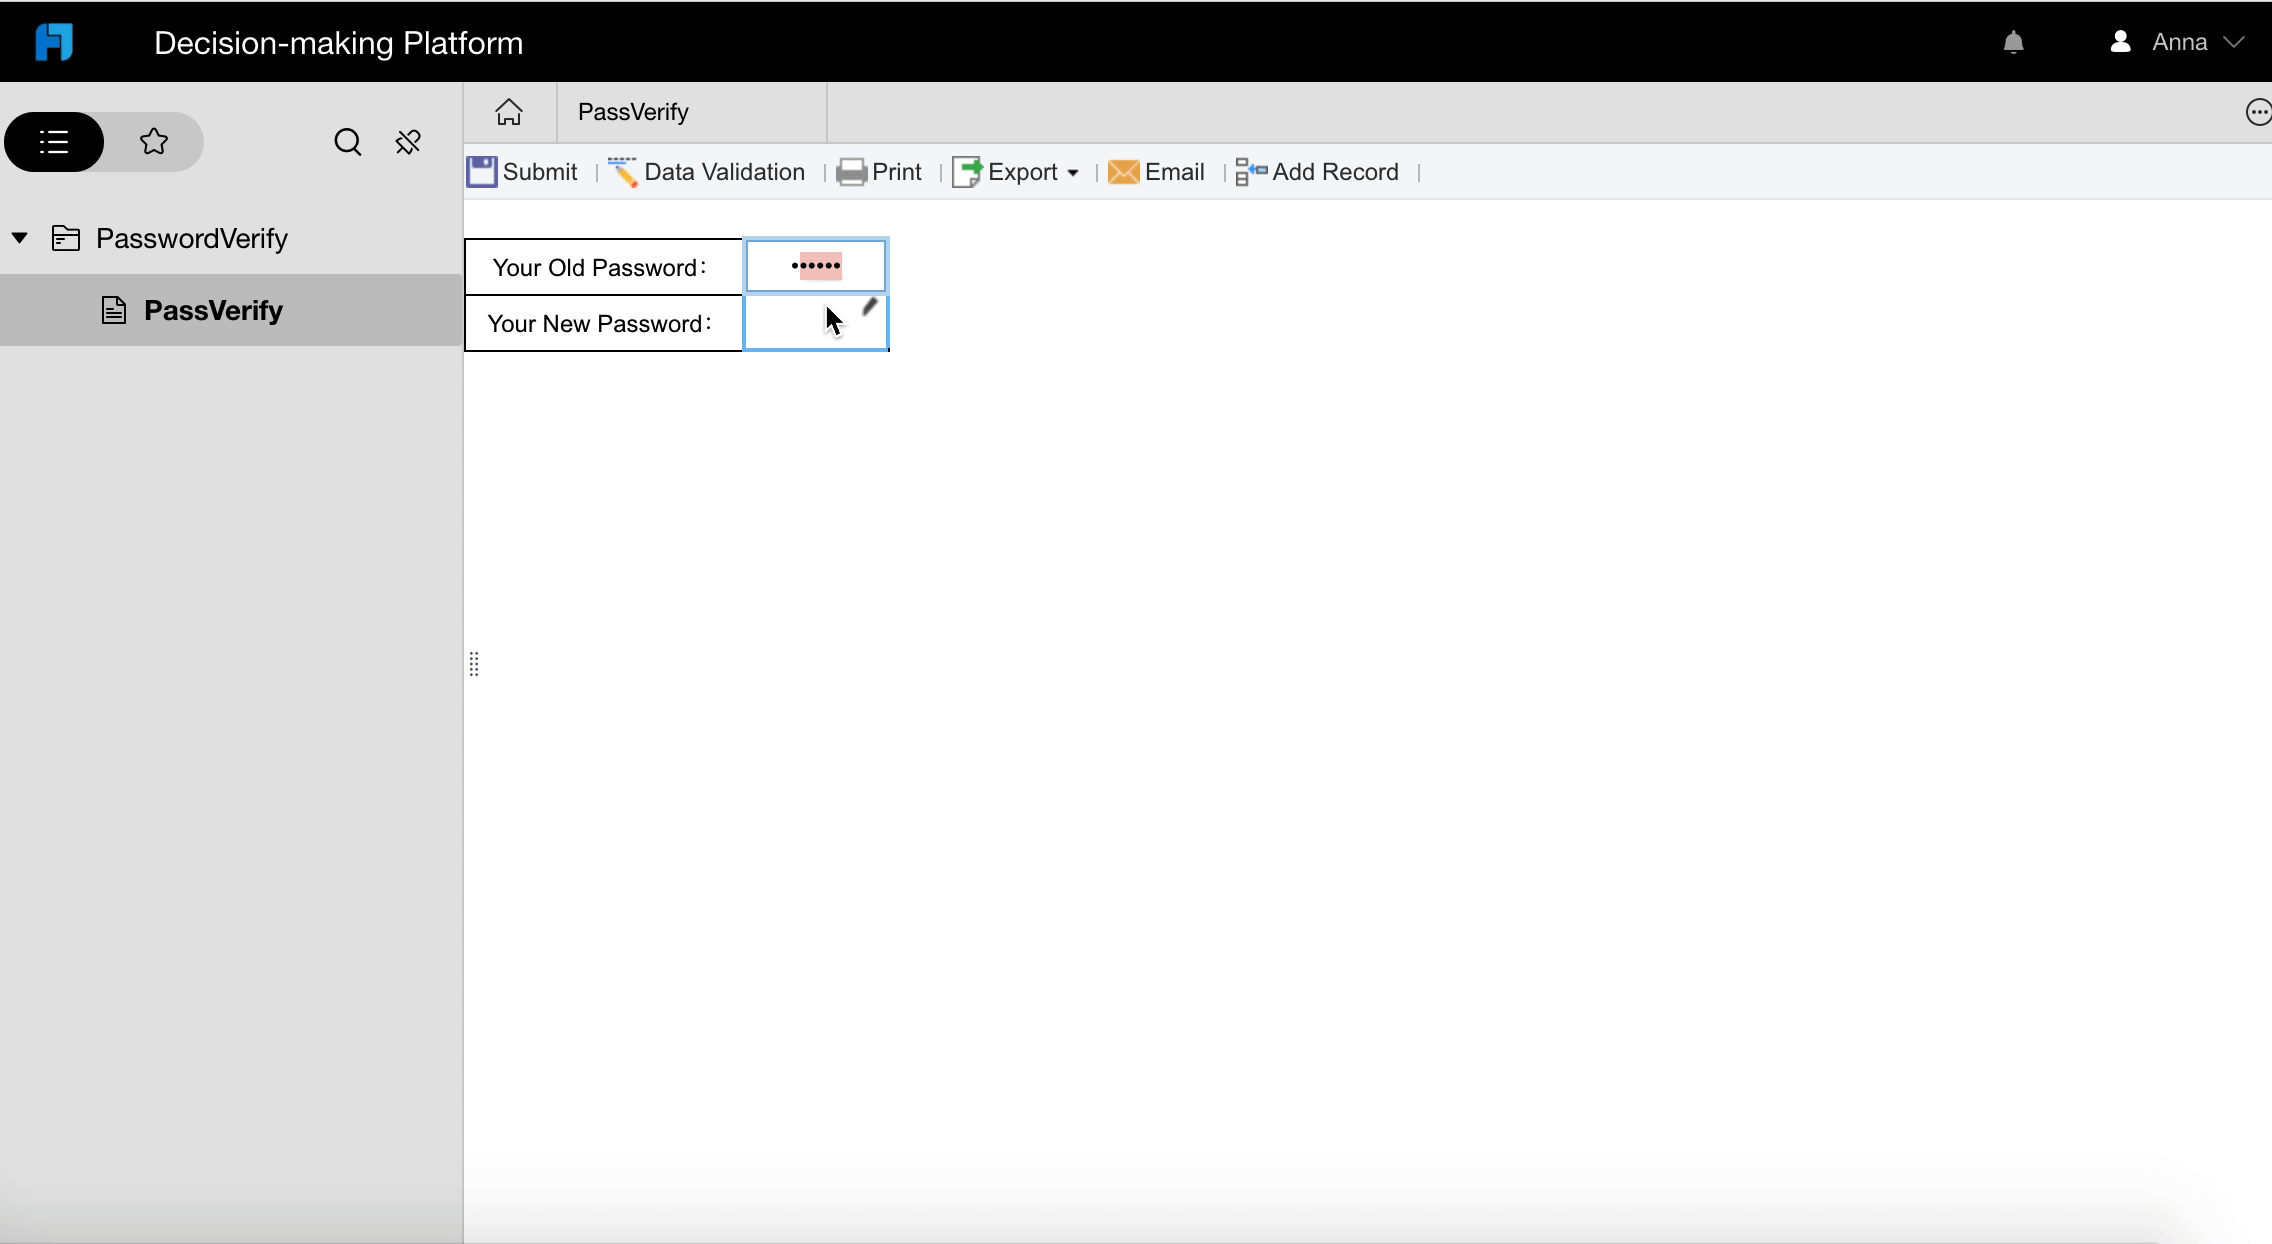Click the Submit save icon

coord(483,171)
